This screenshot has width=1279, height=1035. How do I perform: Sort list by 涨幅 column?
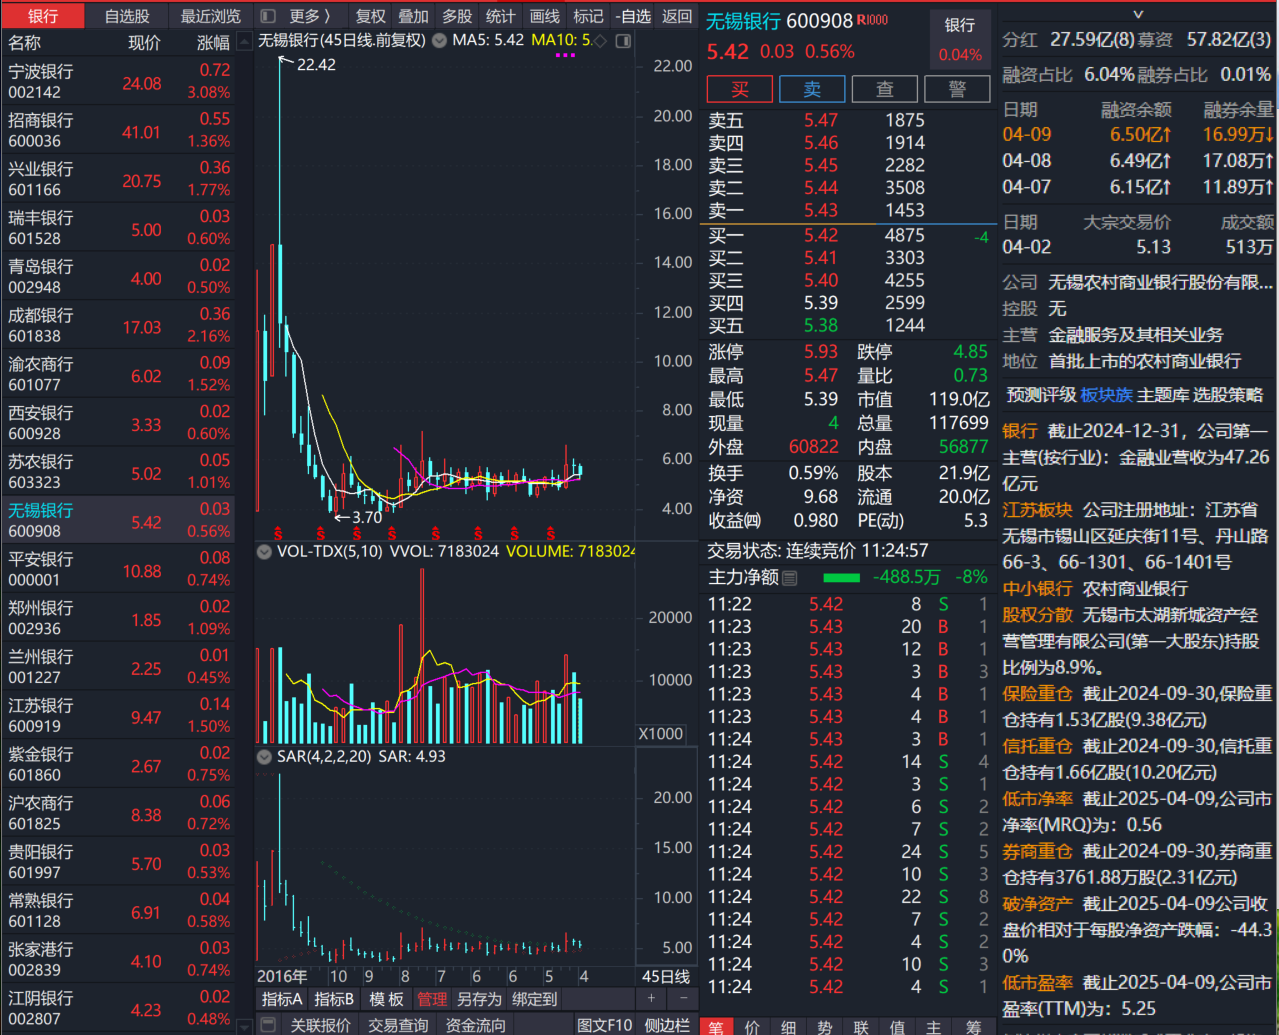tap(213, 43)
